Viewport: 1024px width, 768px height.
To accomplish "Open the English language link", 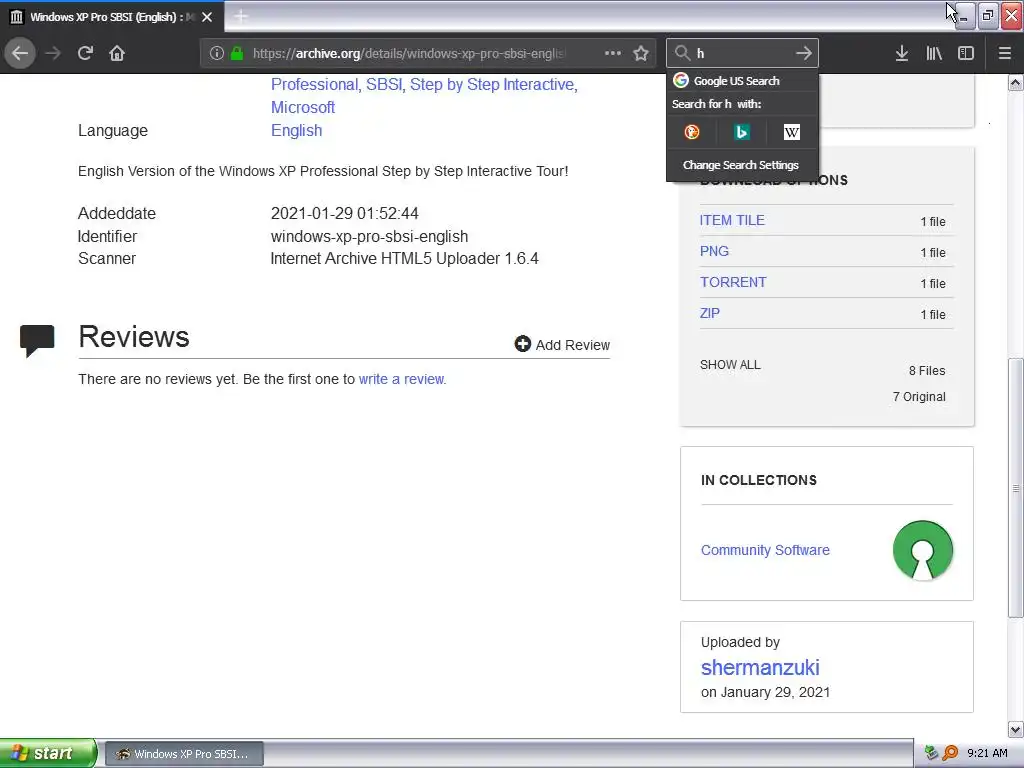I will (x=296, y=130).
